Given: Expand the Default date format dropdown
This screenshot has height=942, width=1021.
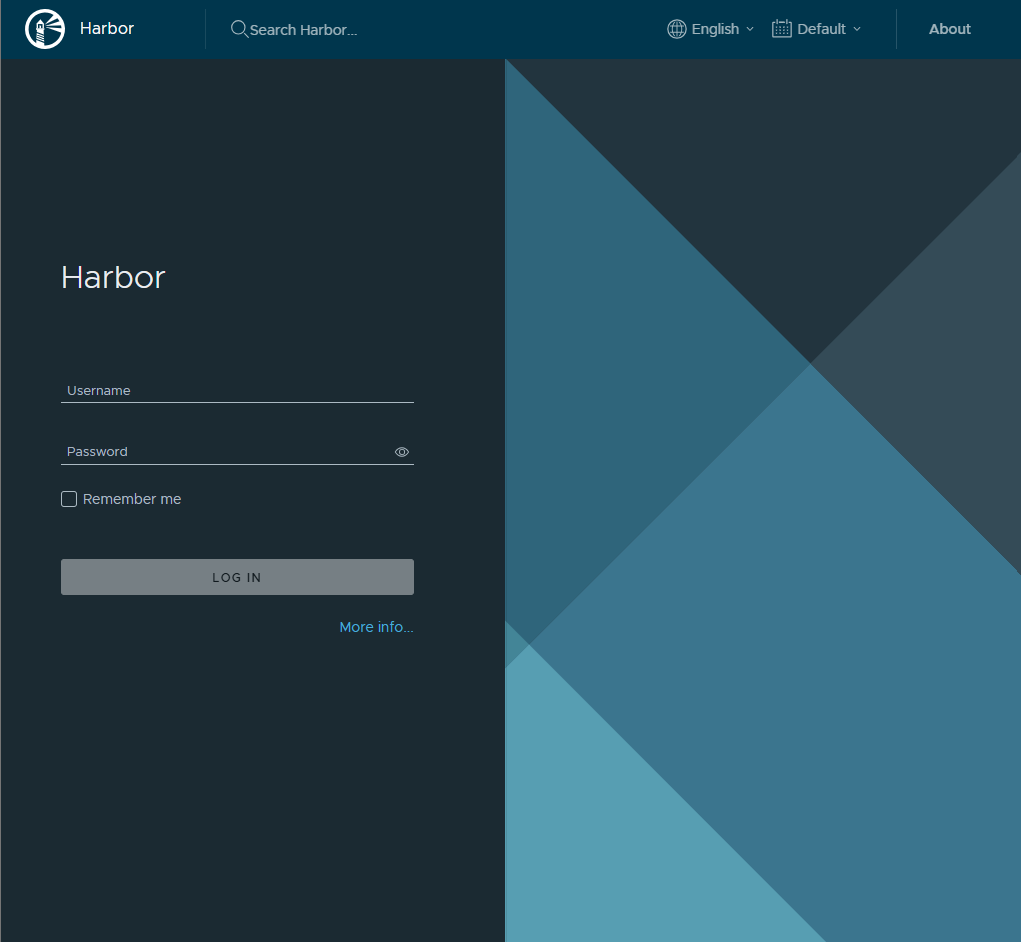Looking at the screenshot, I should tap(821, 29).
